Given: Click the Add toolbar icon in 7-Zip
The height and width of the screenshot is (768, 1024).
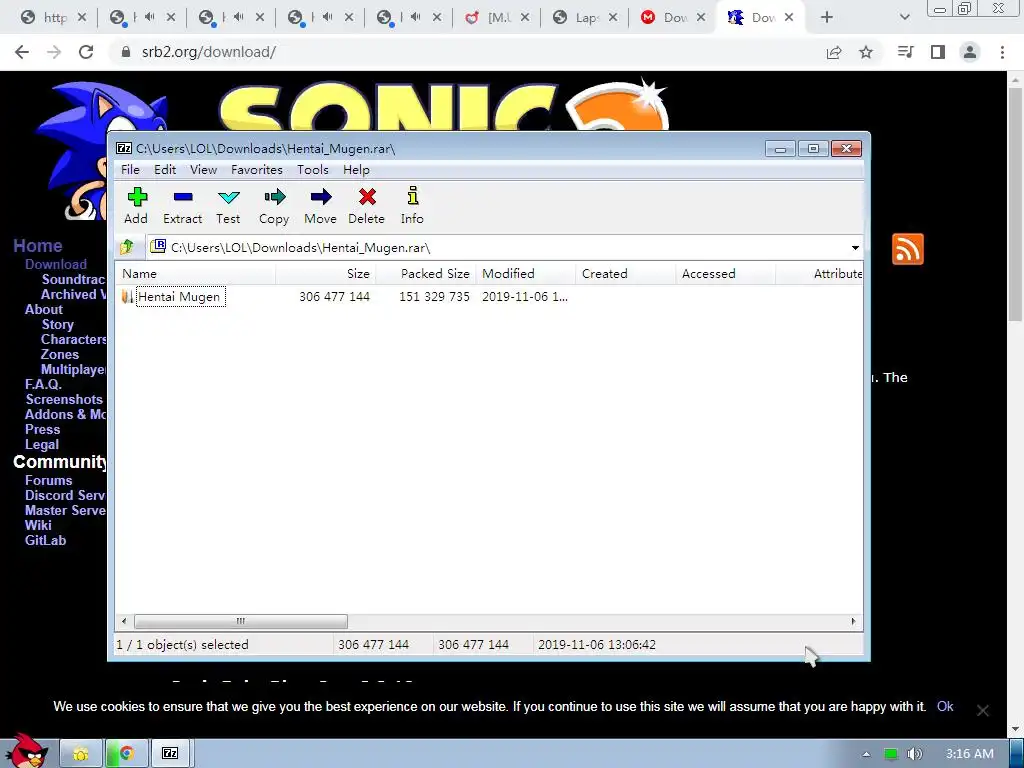Looking at the screenshot, I should pyautogui.click(x=136, y=206).
